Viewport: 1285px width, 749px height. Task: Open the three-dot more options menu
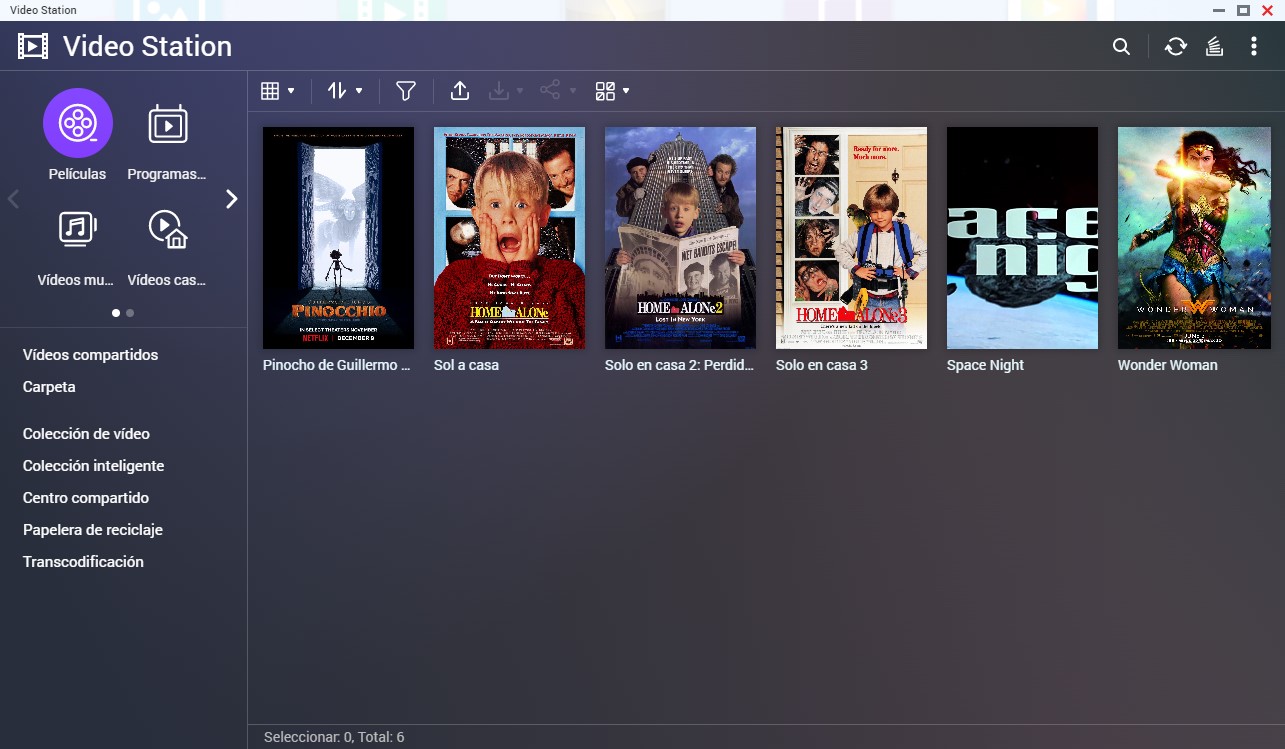(1254, 47)
